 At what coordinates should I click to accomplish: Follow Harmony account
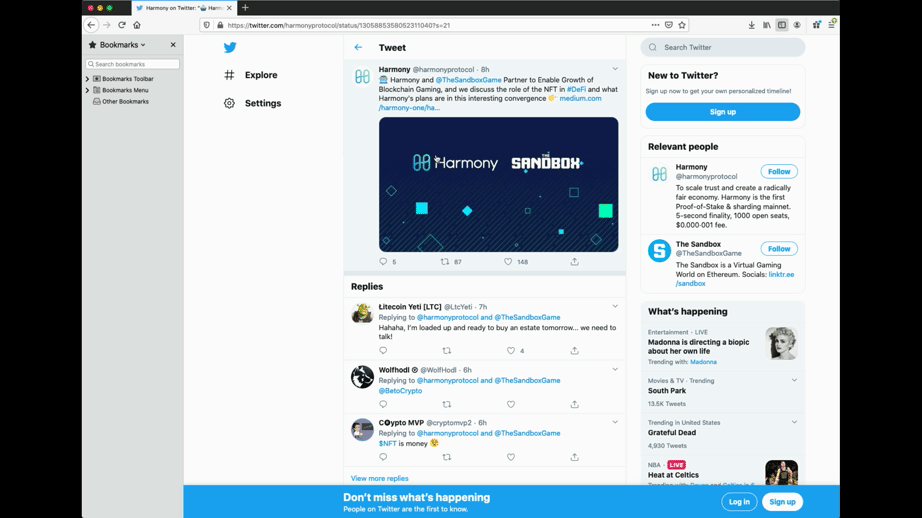[779, 172]
